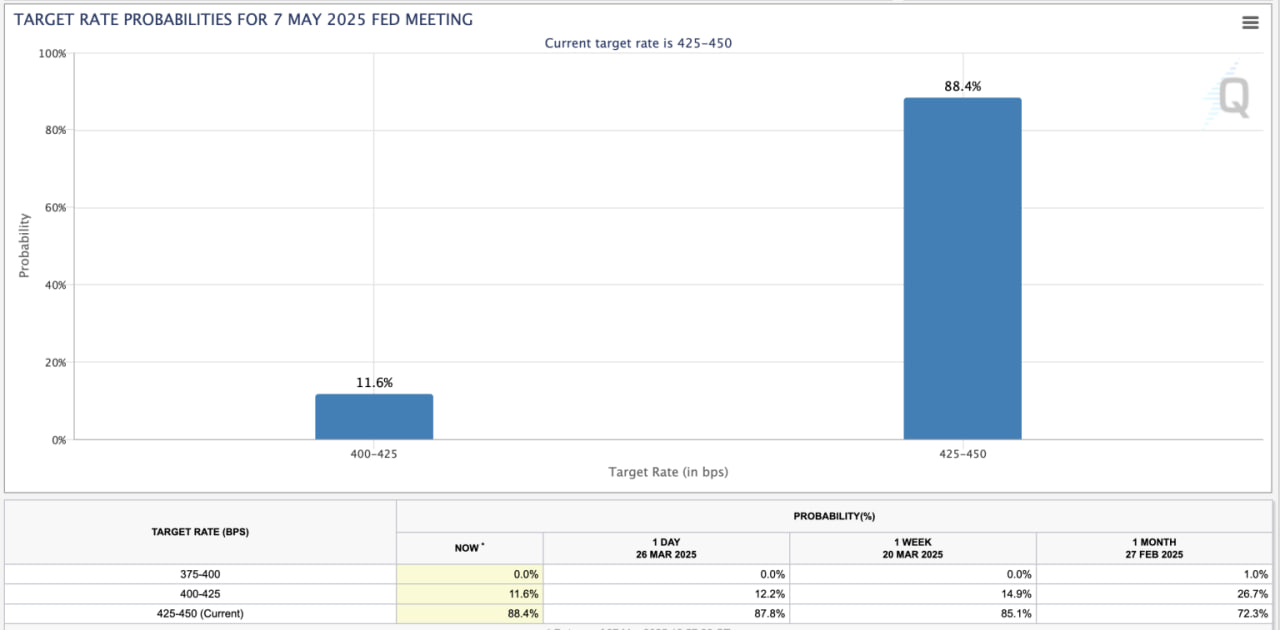The width and height of the screenshot is (1280, 630).
Task: Select the '1 DAY 26 MAR 2025' column header
Action: pyautogui.click(x=665, y=548)
